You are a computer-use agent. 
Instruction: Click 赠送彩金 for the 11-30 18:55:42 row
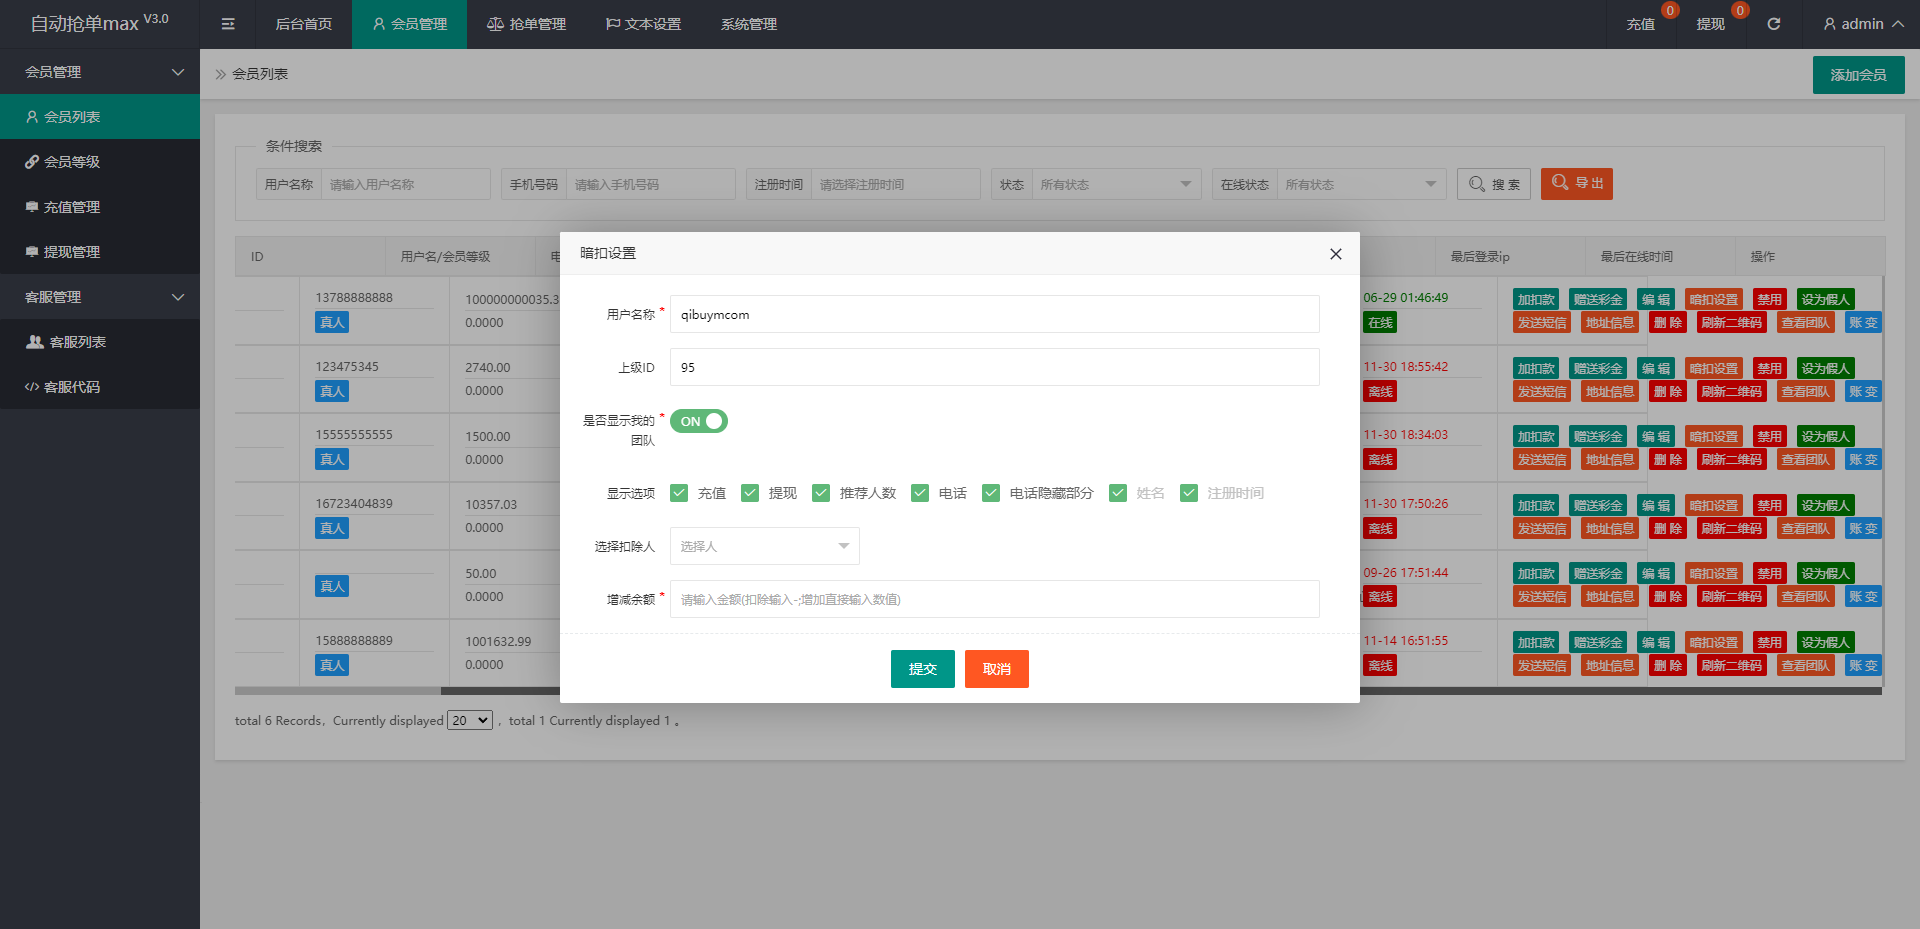[1598, 368]
